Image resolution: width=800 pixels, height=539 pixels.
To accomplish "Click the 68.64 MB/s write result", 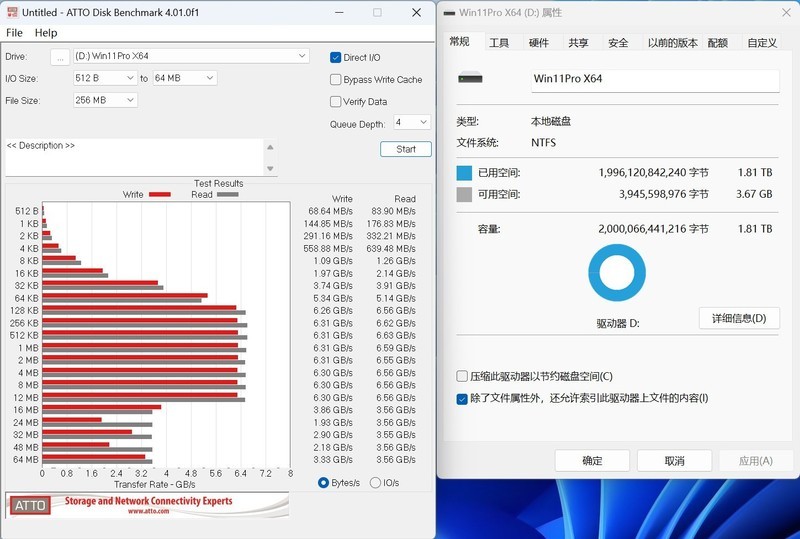I will 330,211.
